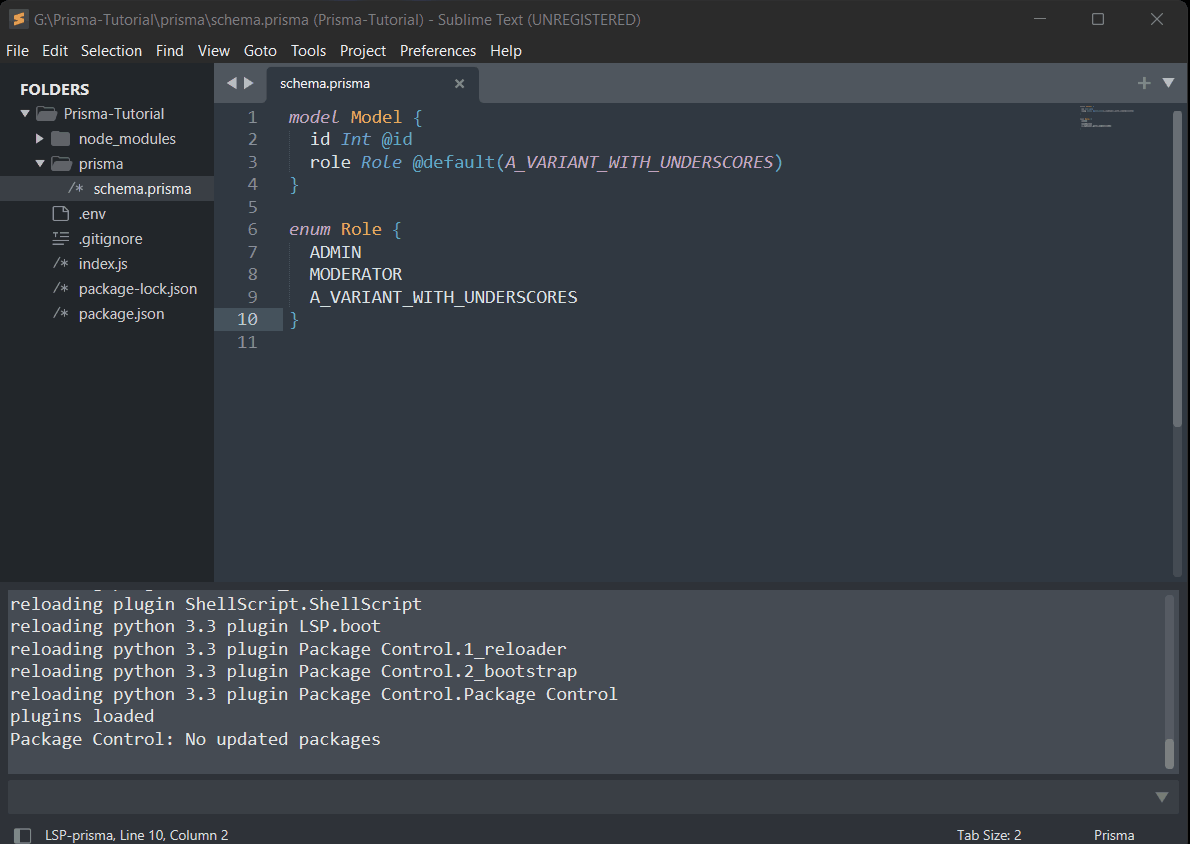Open the tab list dropdown triangle

coord(1170,84)
